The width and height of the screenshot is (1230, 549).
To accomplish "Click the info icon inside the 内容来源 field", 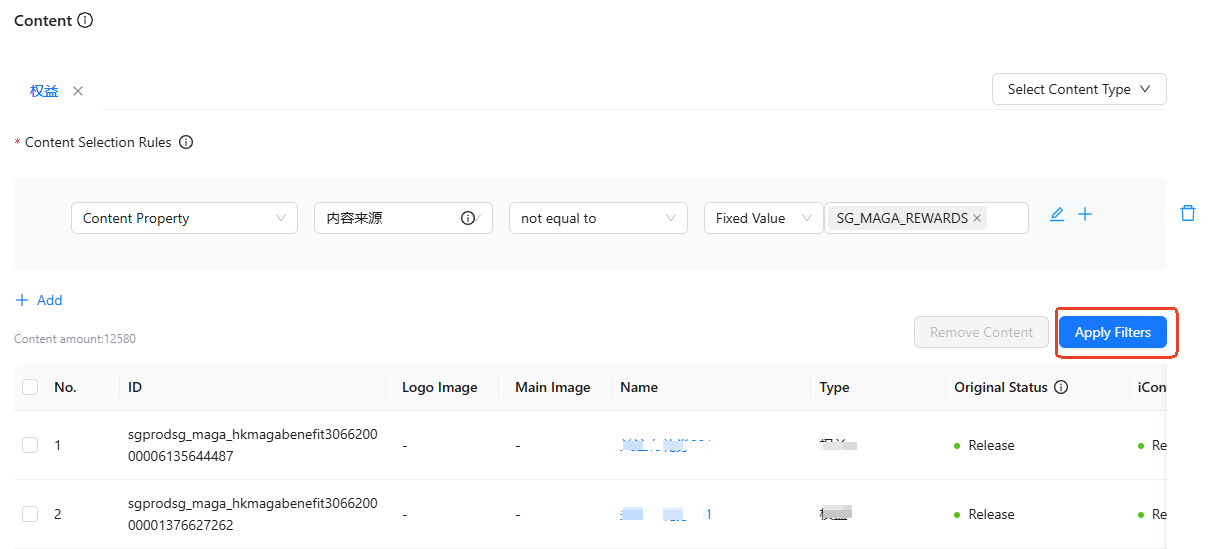I will pyautogui.click(x=467, y=218).
